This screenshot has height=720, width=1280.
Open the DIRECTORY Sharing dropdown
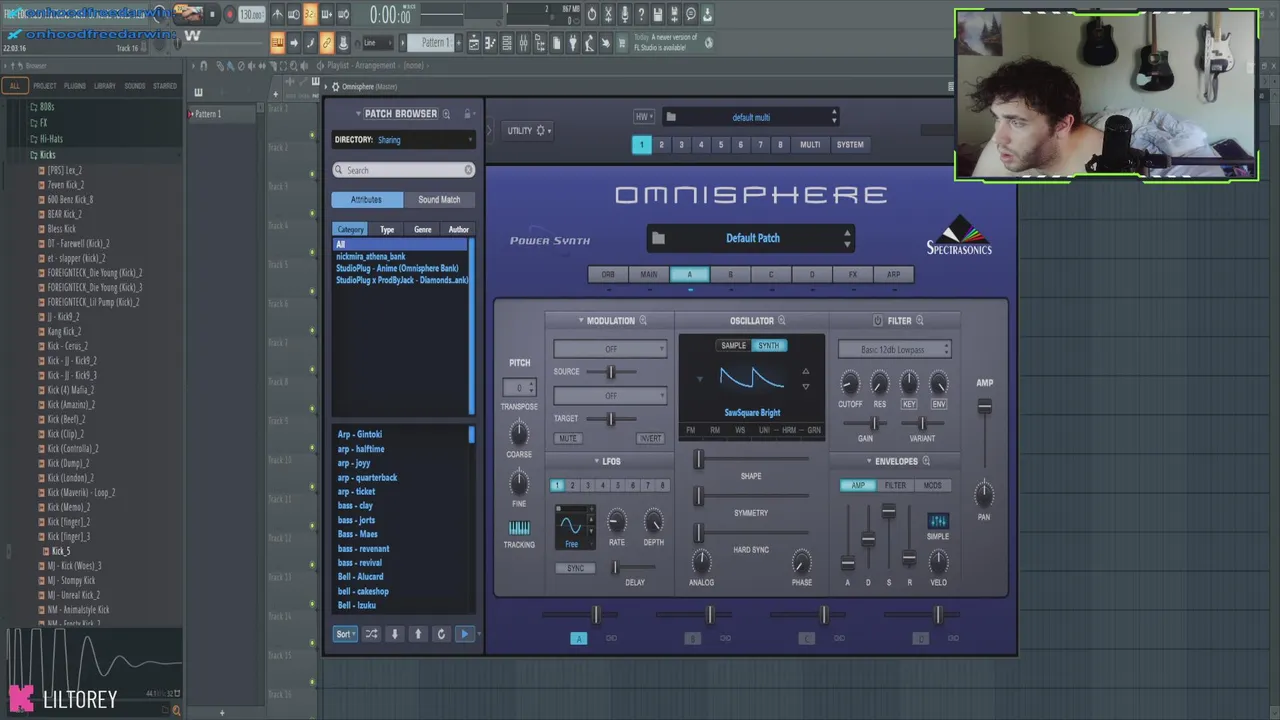click(404, 140)
